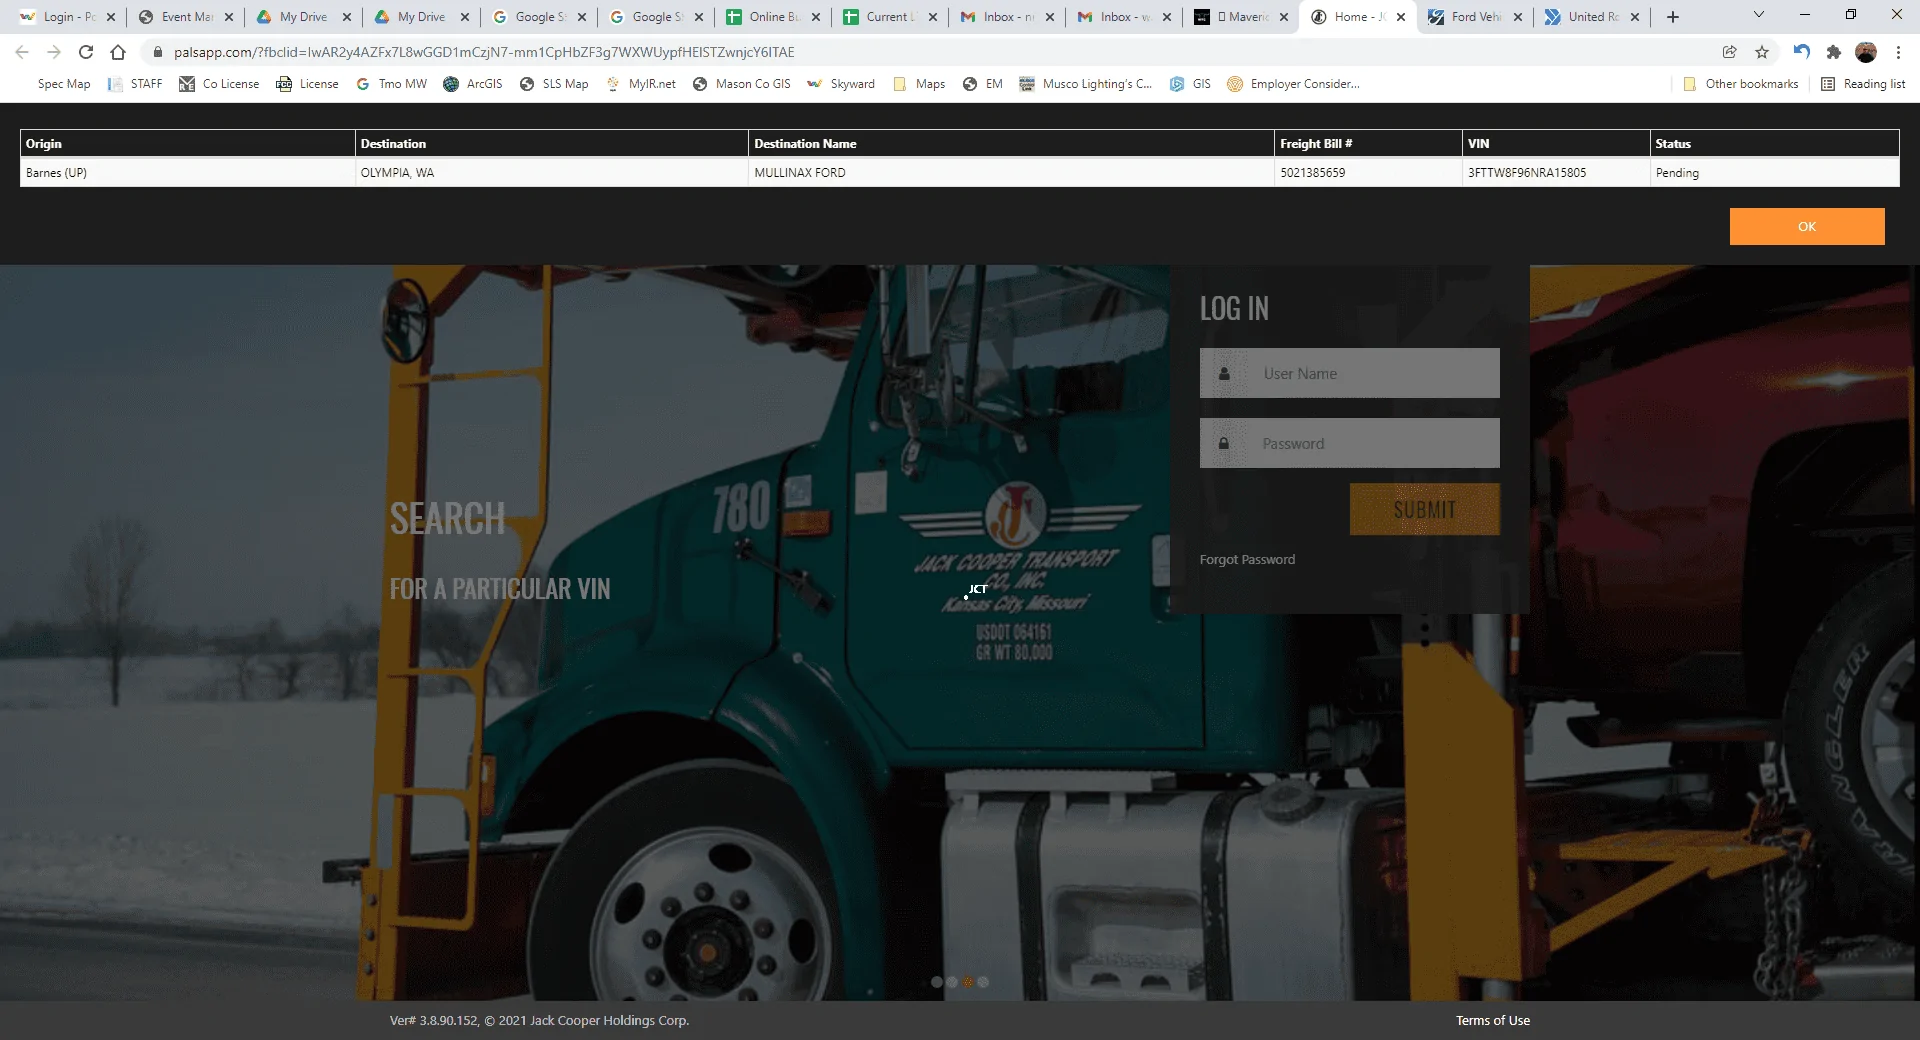
Task: Open the Maps bookmark folder
Action: (x=919, y=84)
